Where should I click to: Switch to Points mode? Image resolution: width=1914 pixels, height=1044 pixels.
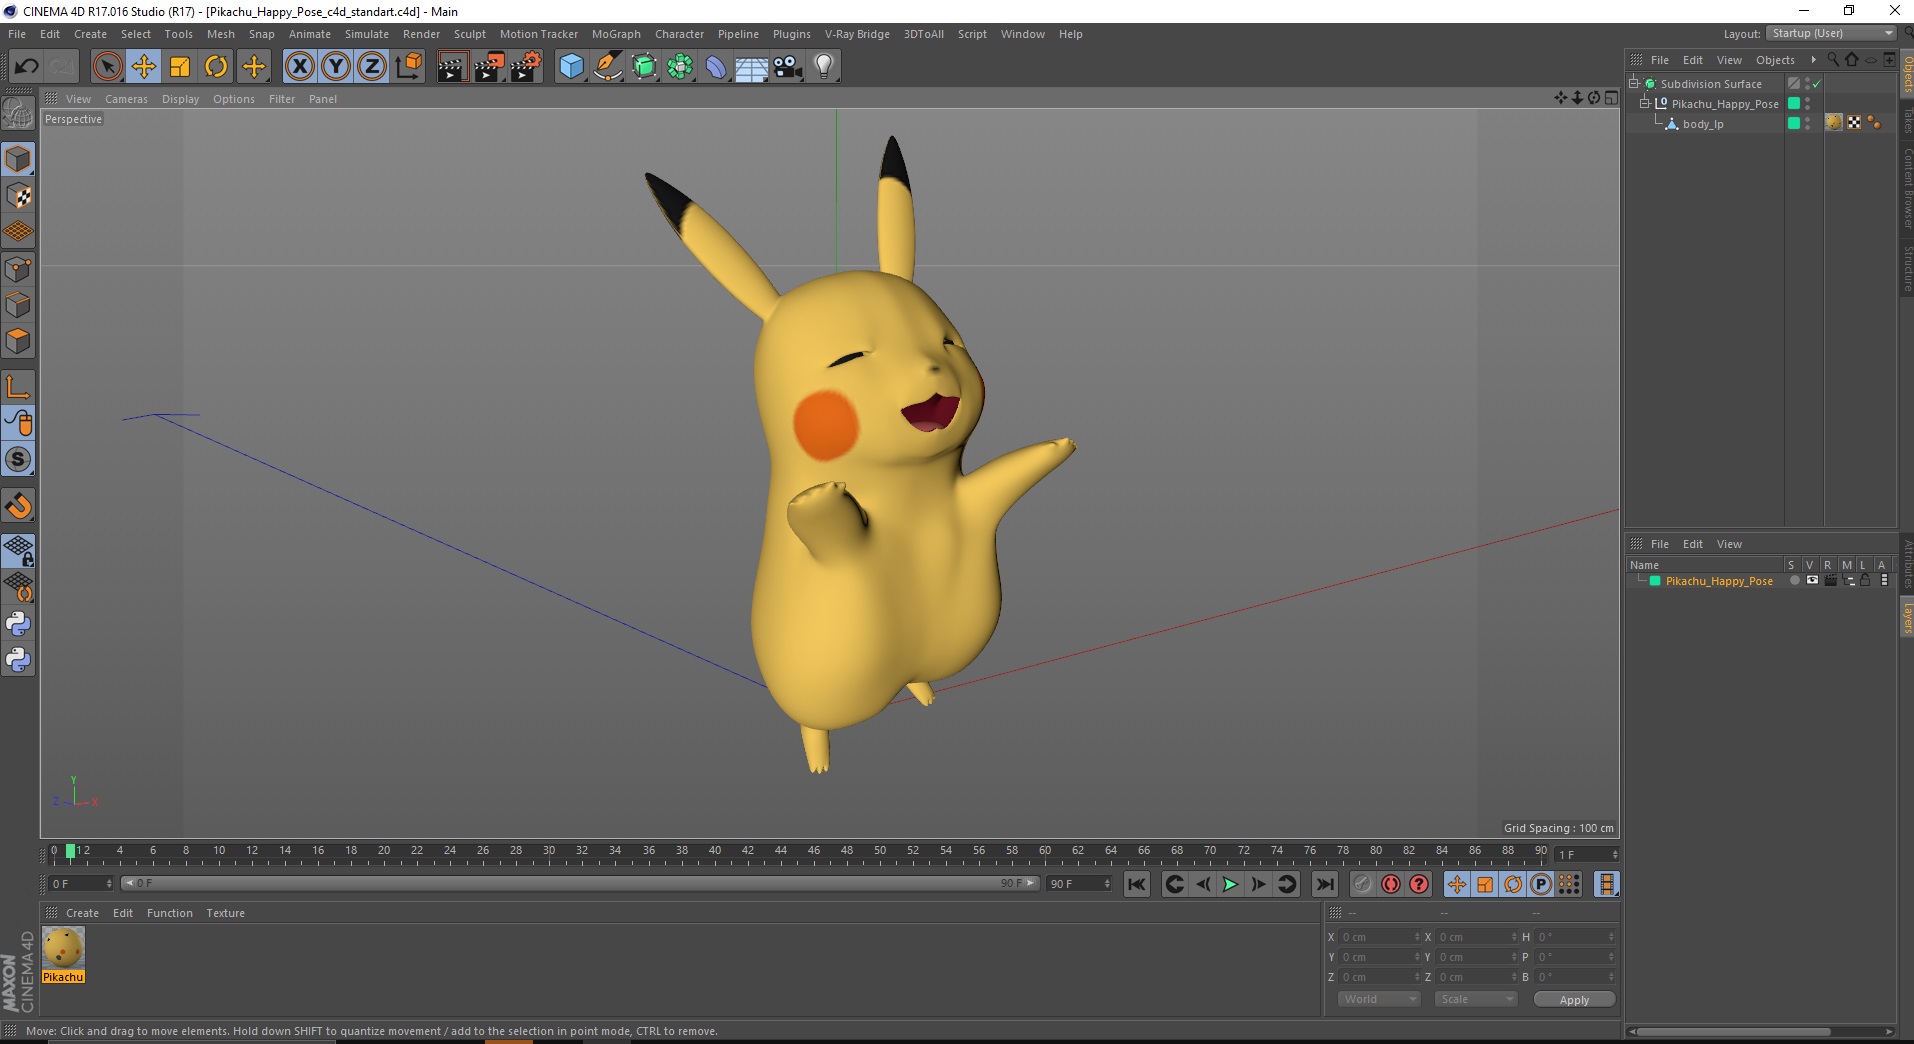coord(18,269)
